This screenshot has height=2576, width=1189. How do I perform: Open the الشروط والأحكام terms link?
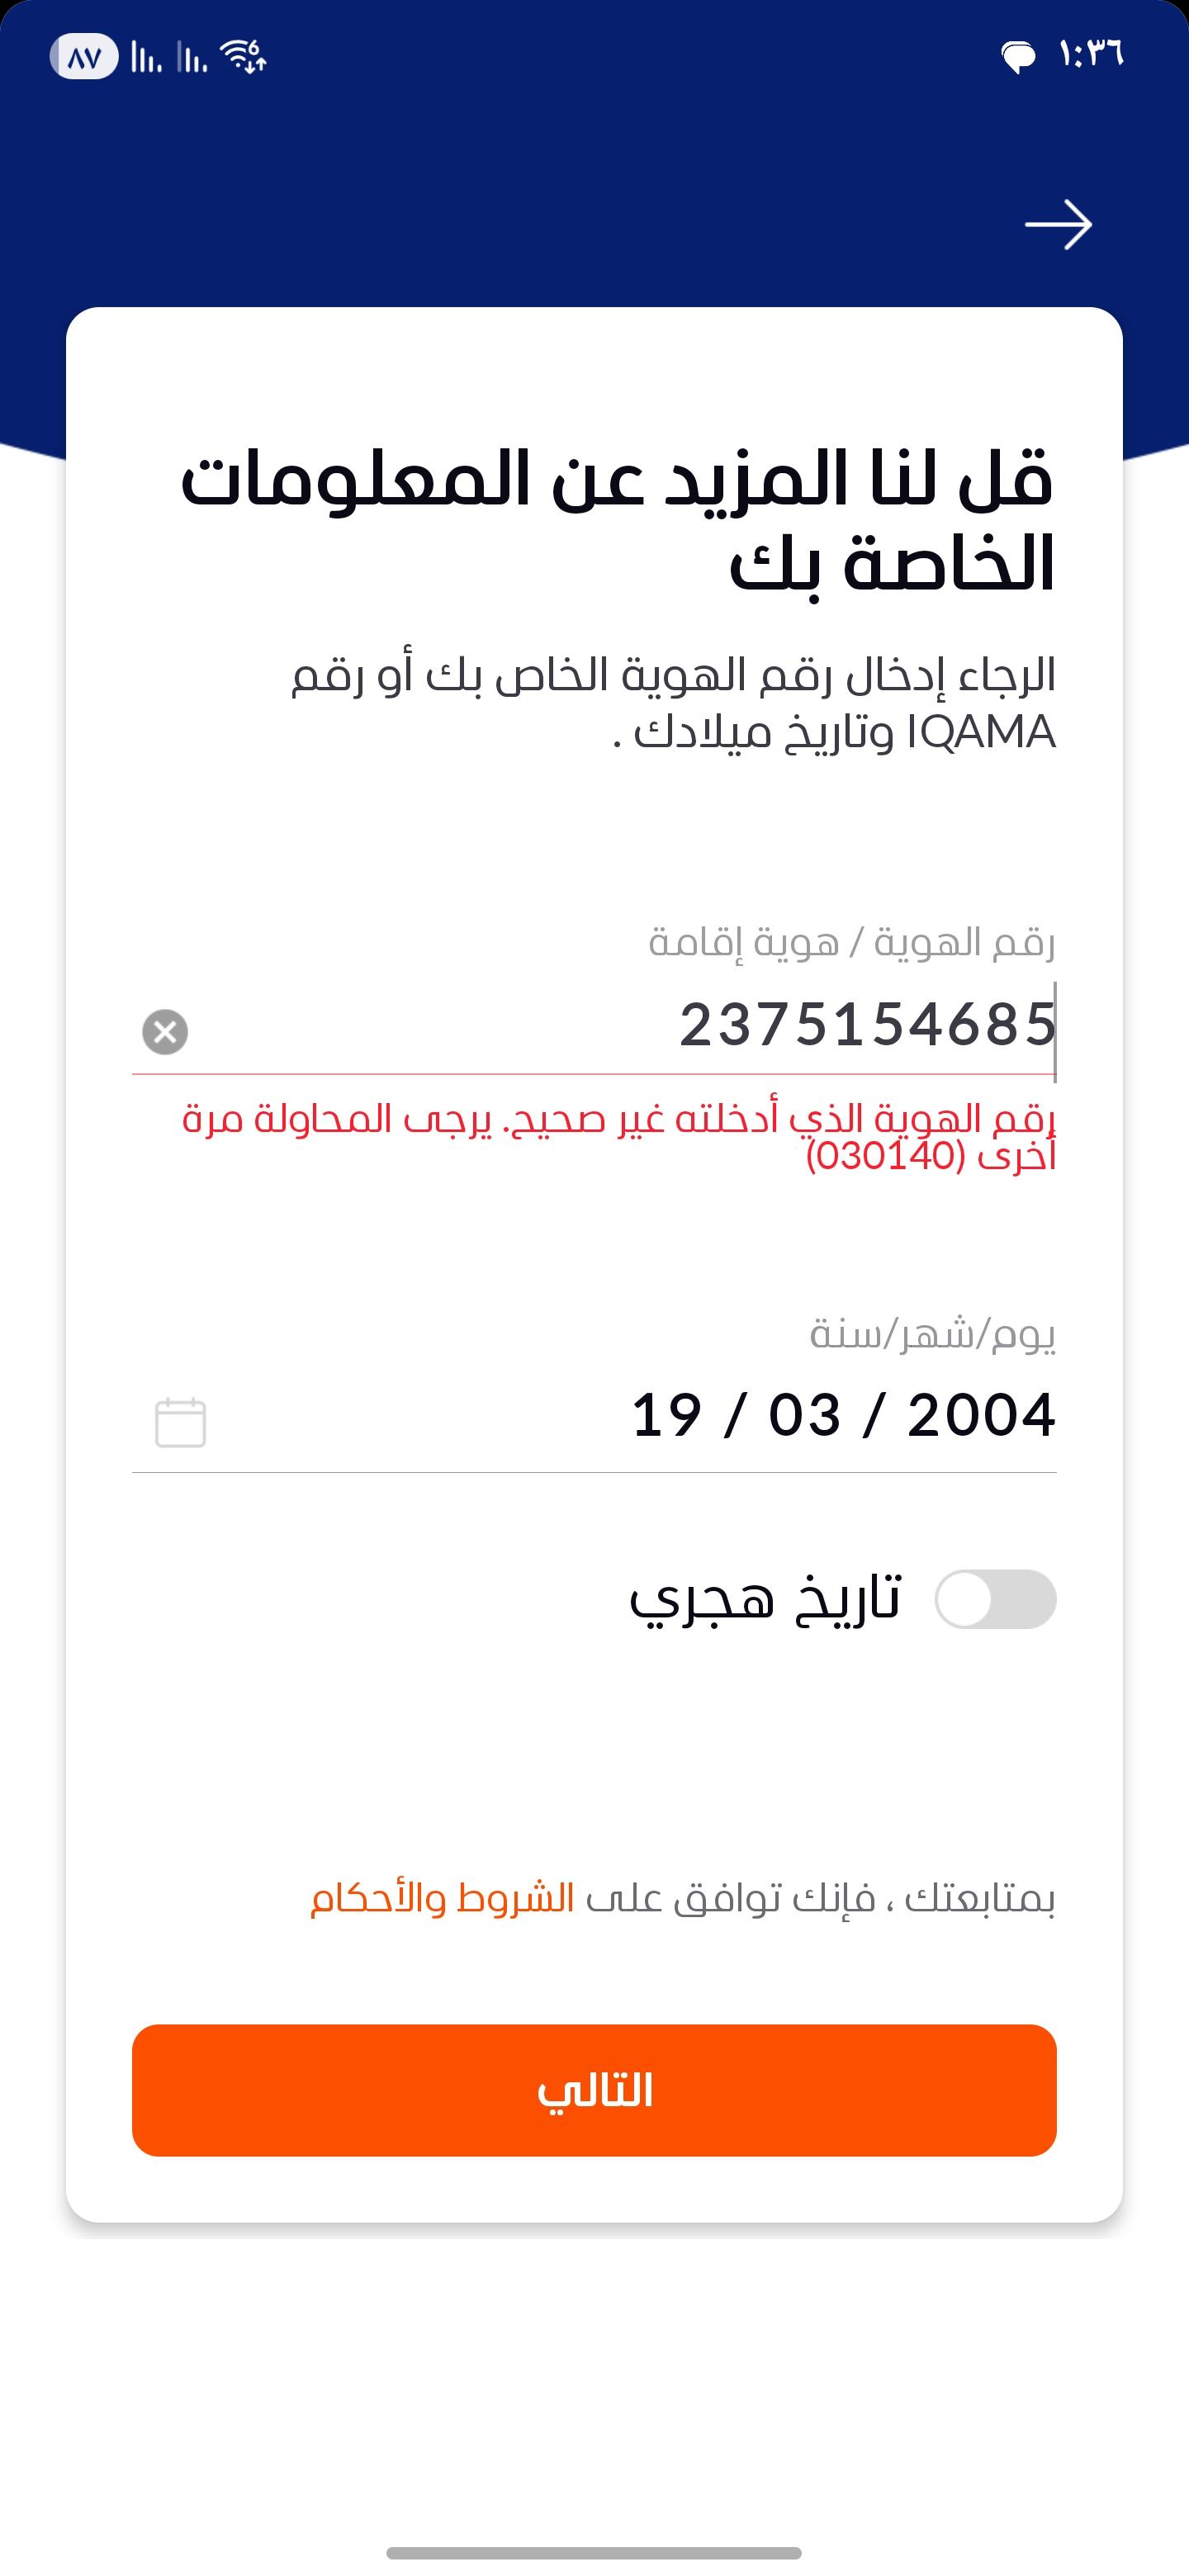pos(442,1898)
